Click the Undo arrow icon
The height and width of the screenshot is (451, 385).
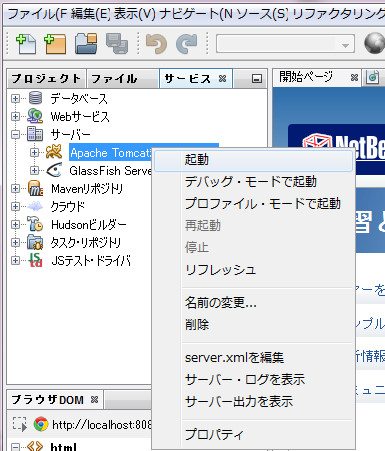point(156,44)
